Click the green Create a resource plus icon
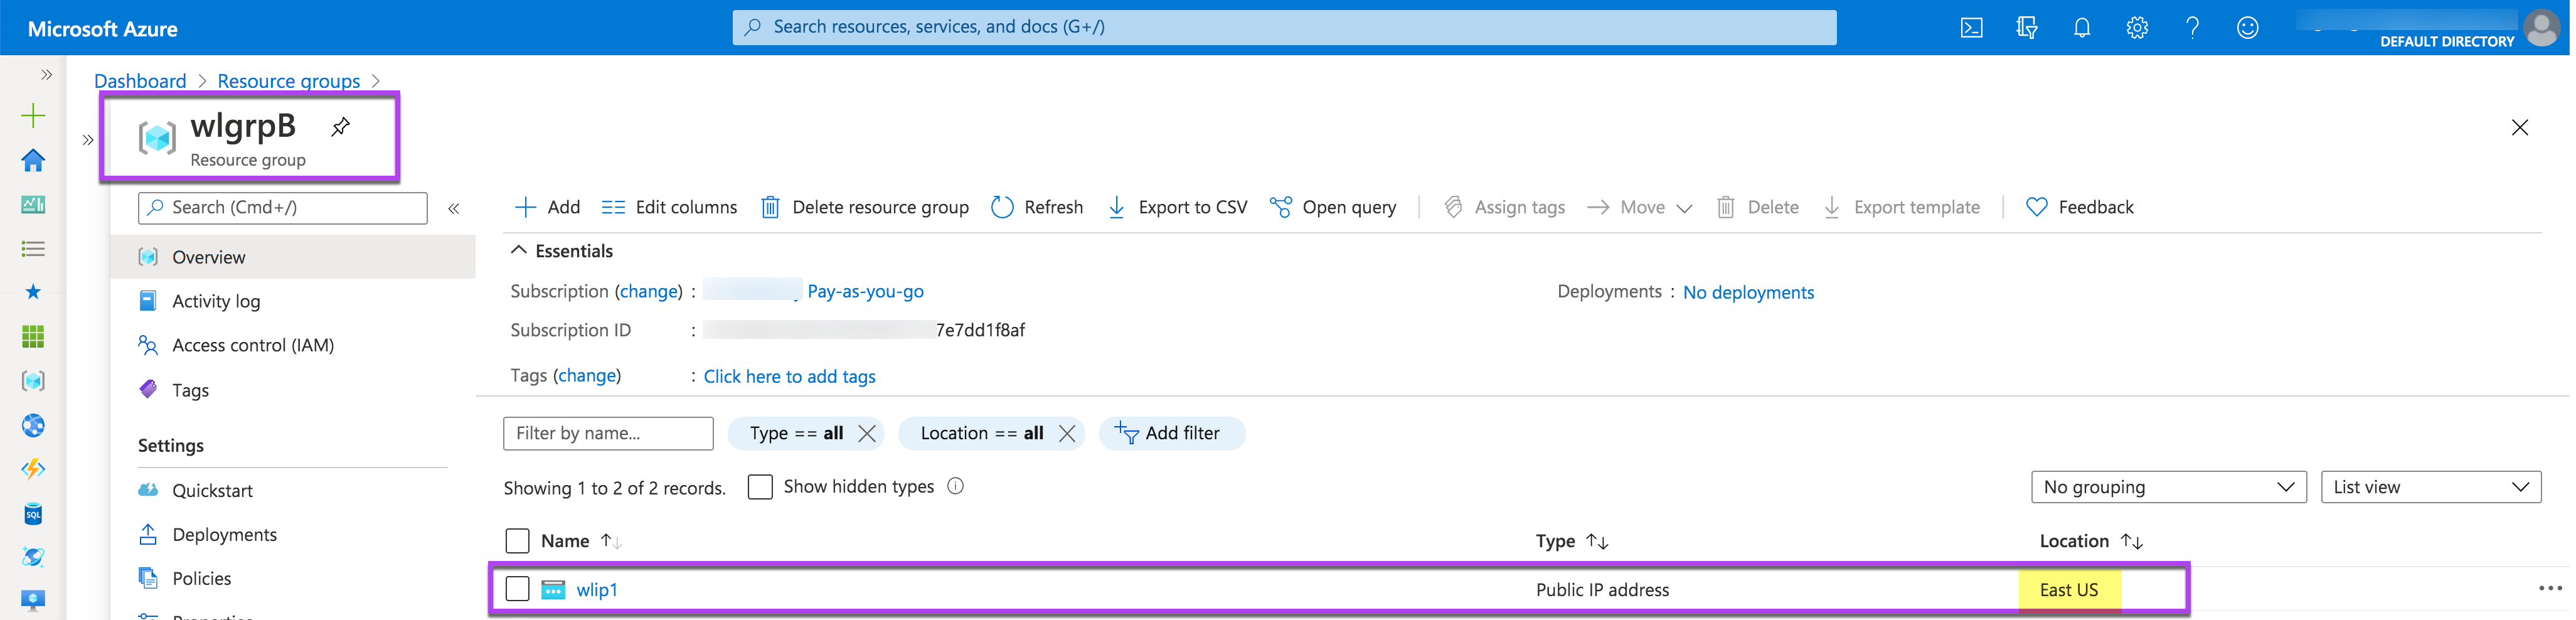 [33, 116]
